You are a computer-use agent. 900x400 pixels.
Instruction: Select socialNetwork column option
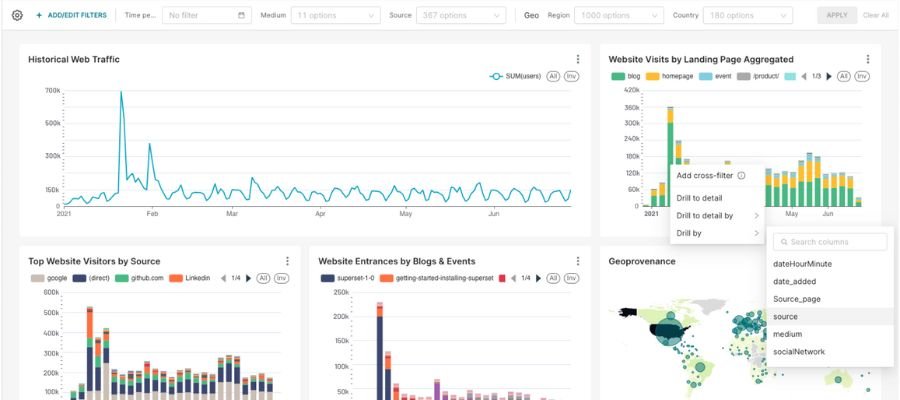[x=830, y=352]
